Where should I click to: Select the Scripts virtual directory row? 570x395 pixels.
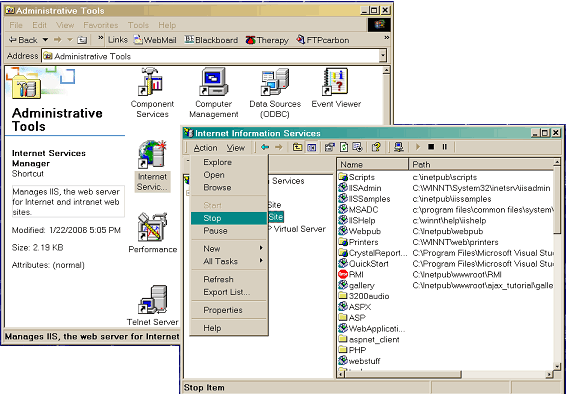[x=446, y=177]
